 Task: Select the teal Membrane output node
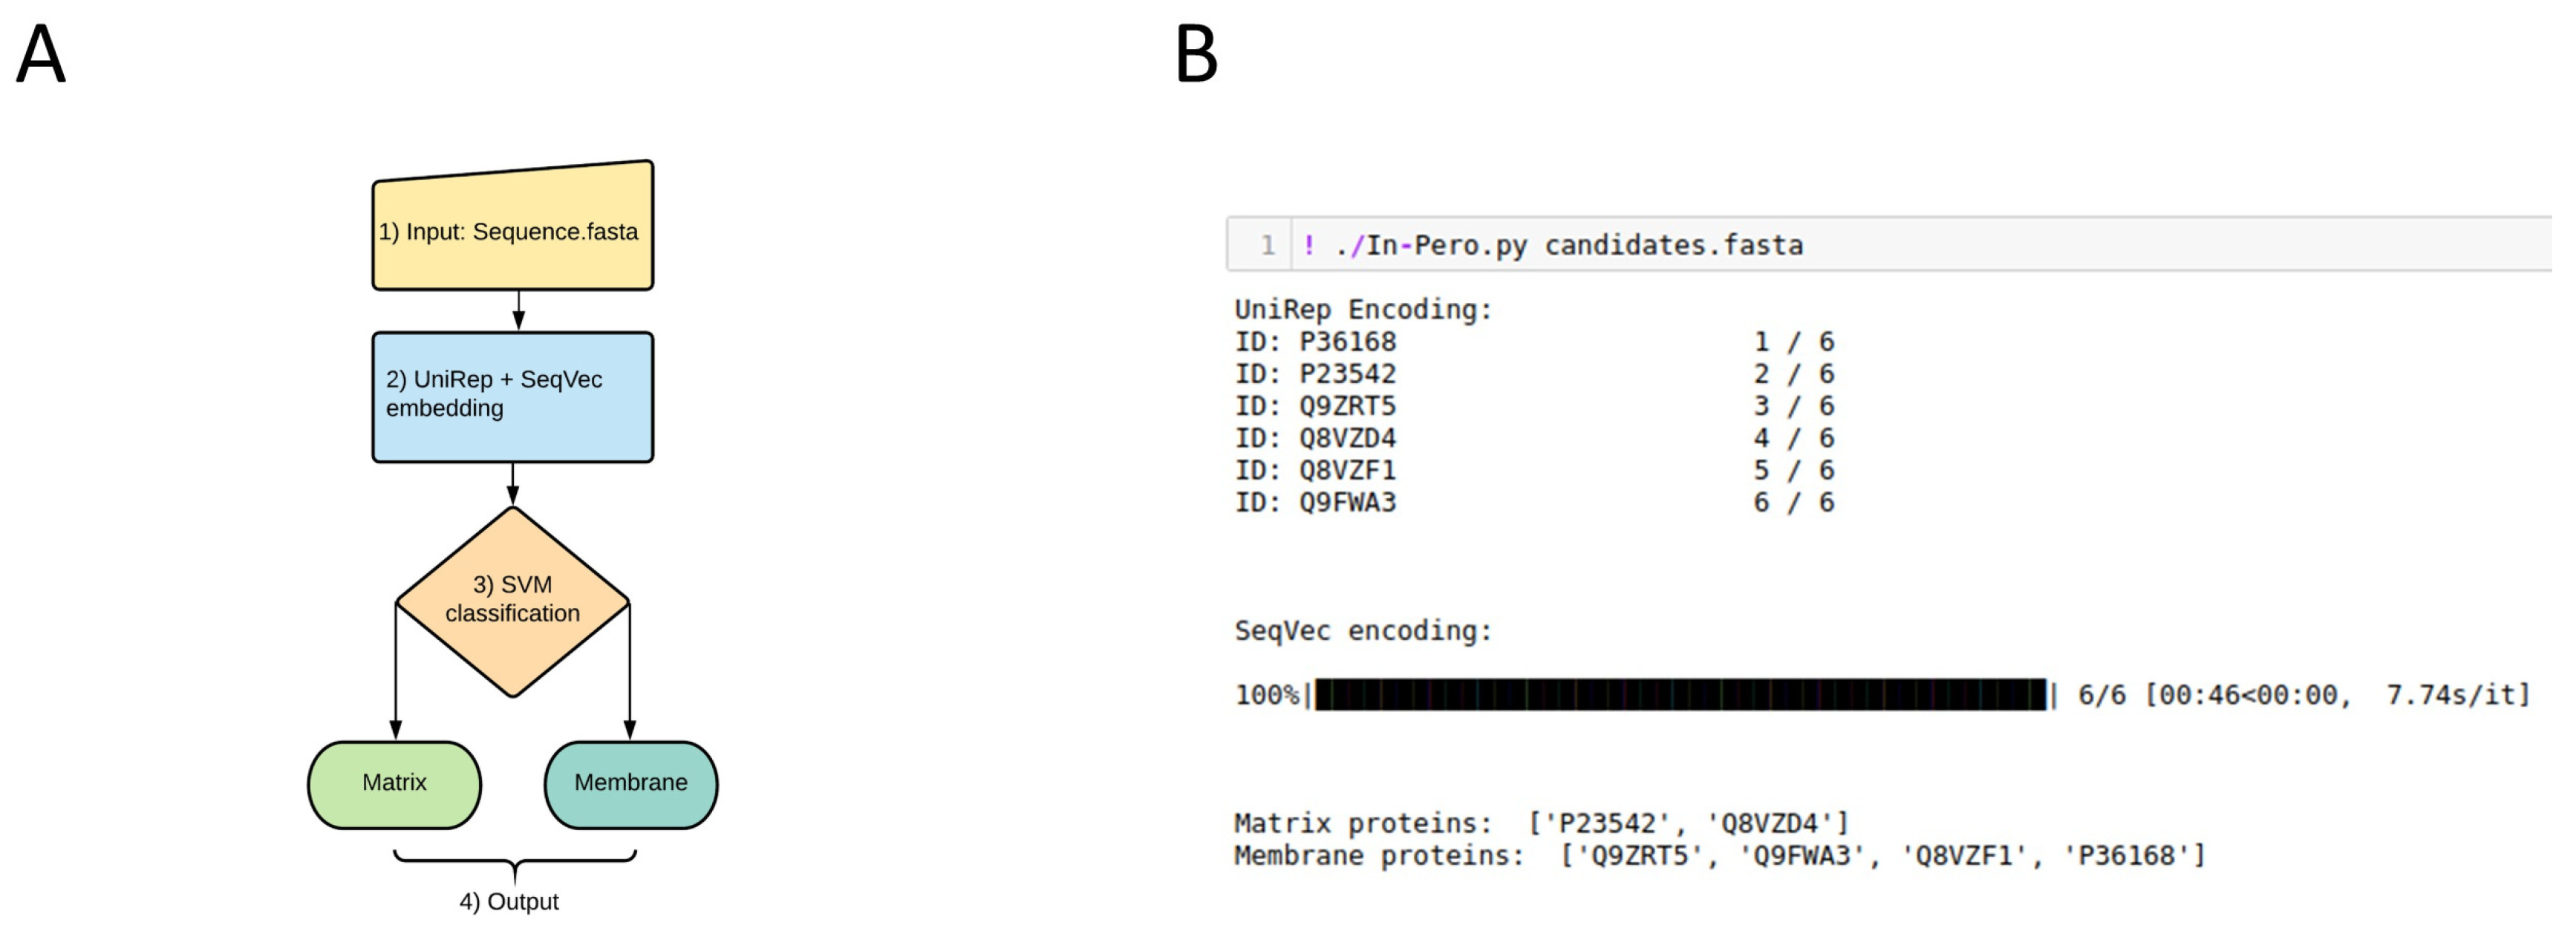(x=630, y=784)
